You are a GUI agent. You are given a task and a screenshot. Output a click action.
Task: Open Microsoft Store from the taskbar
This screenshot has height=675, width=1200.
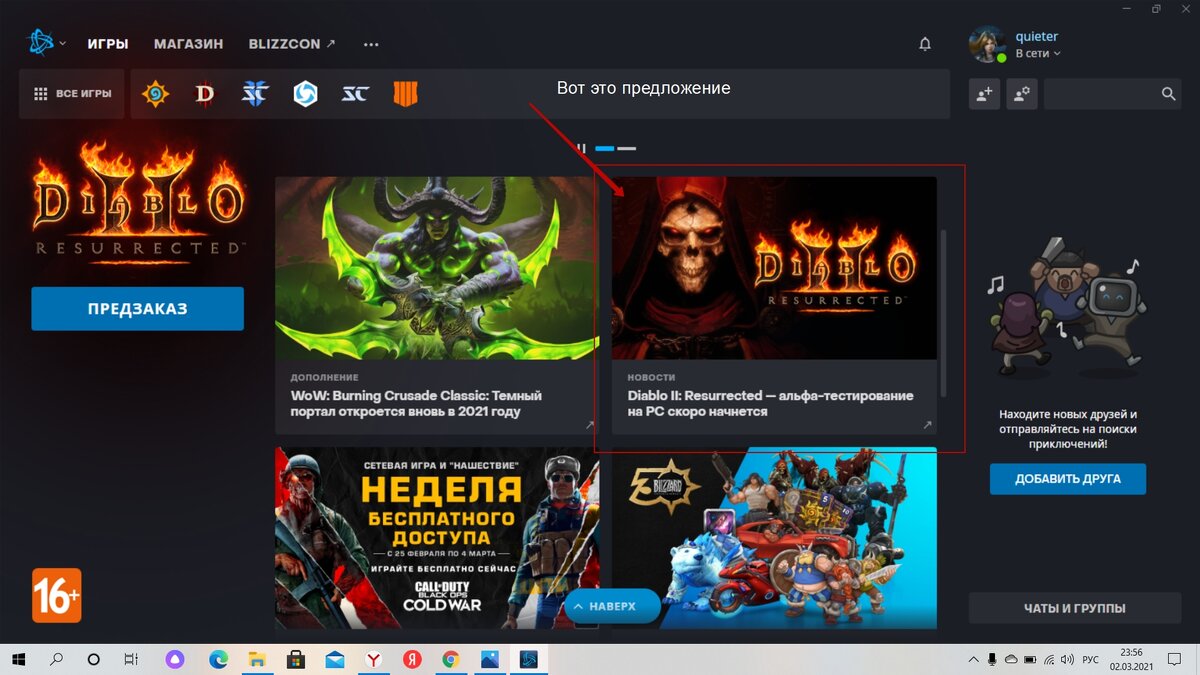click(x=296, y=660)
